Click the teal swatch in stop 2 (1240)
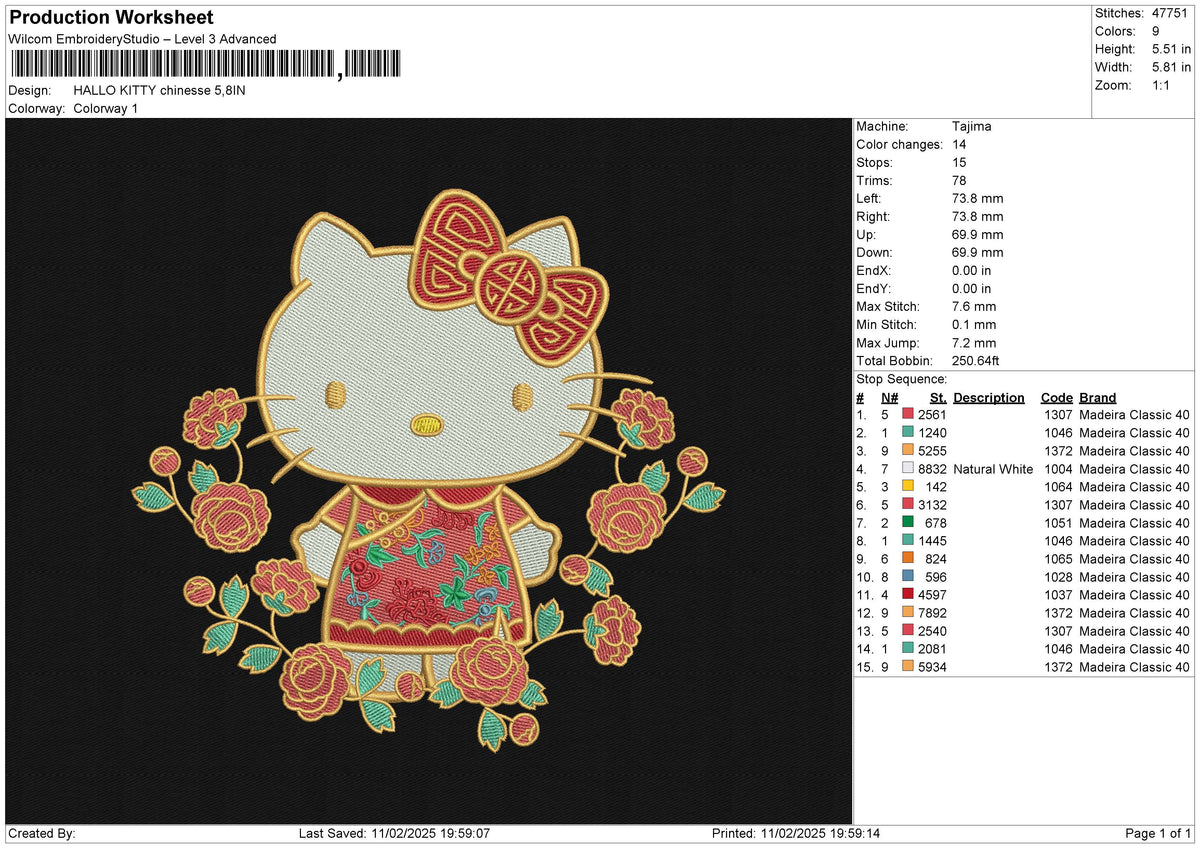The height and width of the screenshot is (848, 1200). (x=908, y=433)
